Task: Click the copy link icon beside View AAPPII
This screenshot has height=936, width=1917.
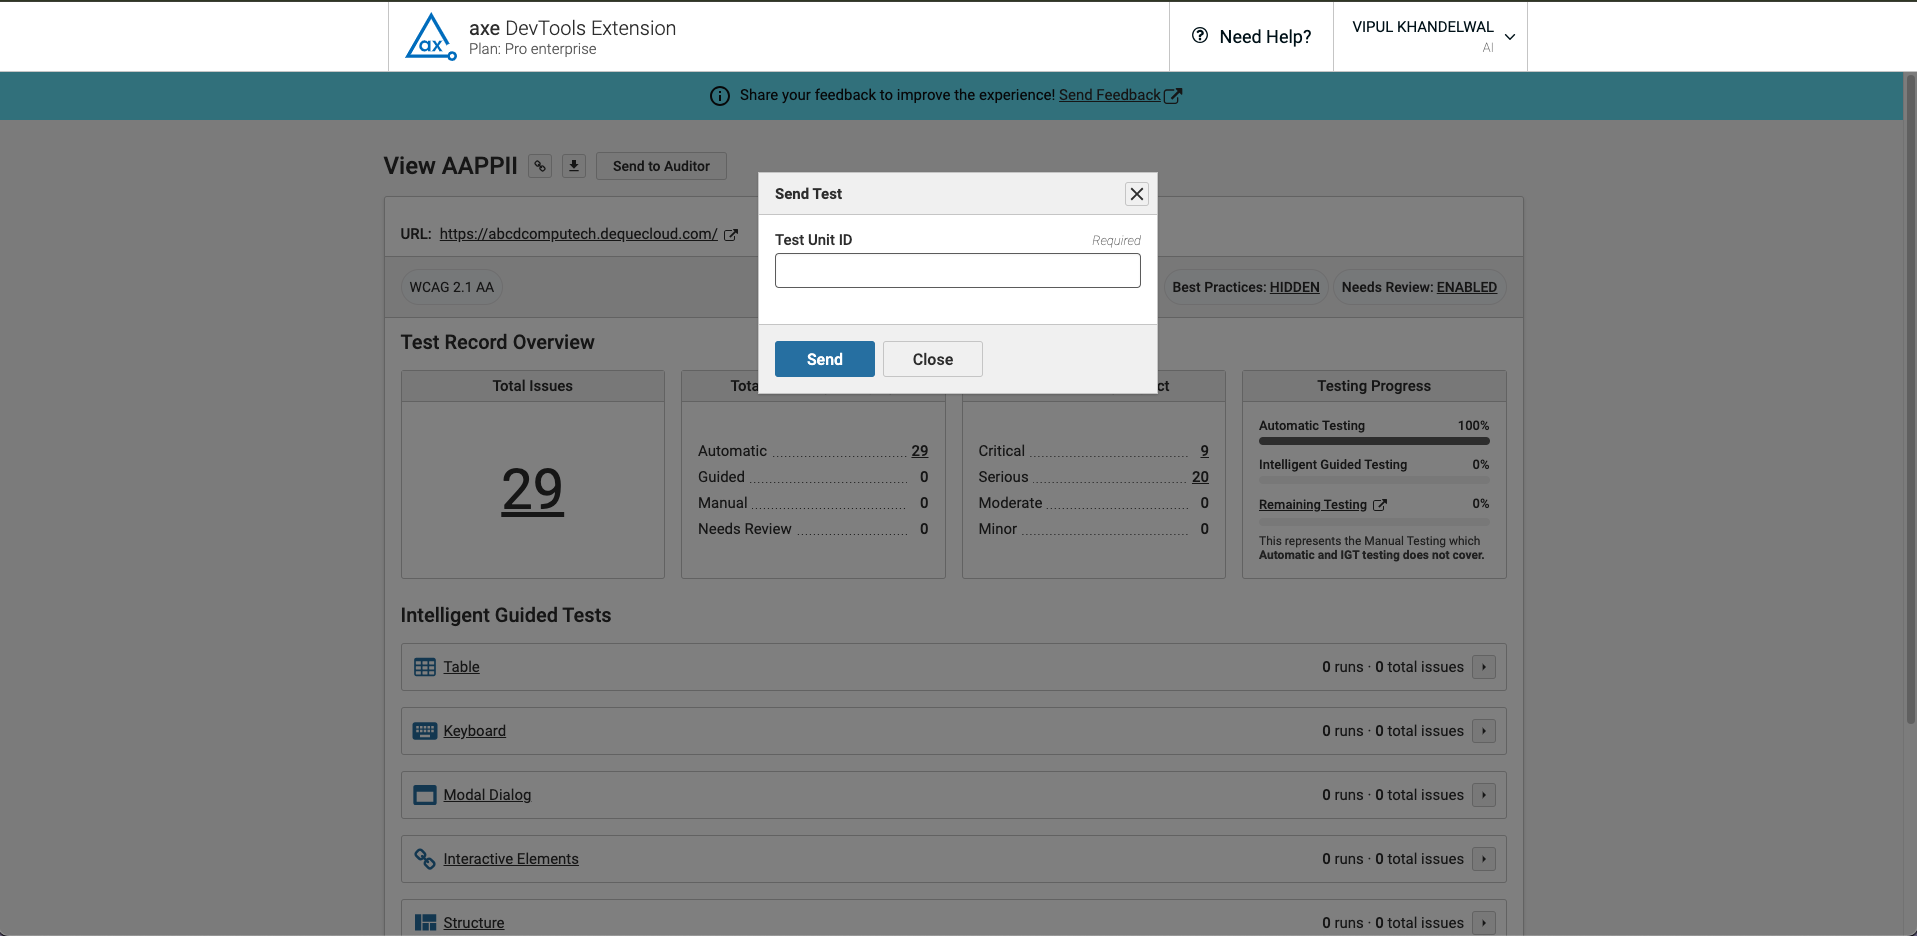Action: tap(540, 166)
